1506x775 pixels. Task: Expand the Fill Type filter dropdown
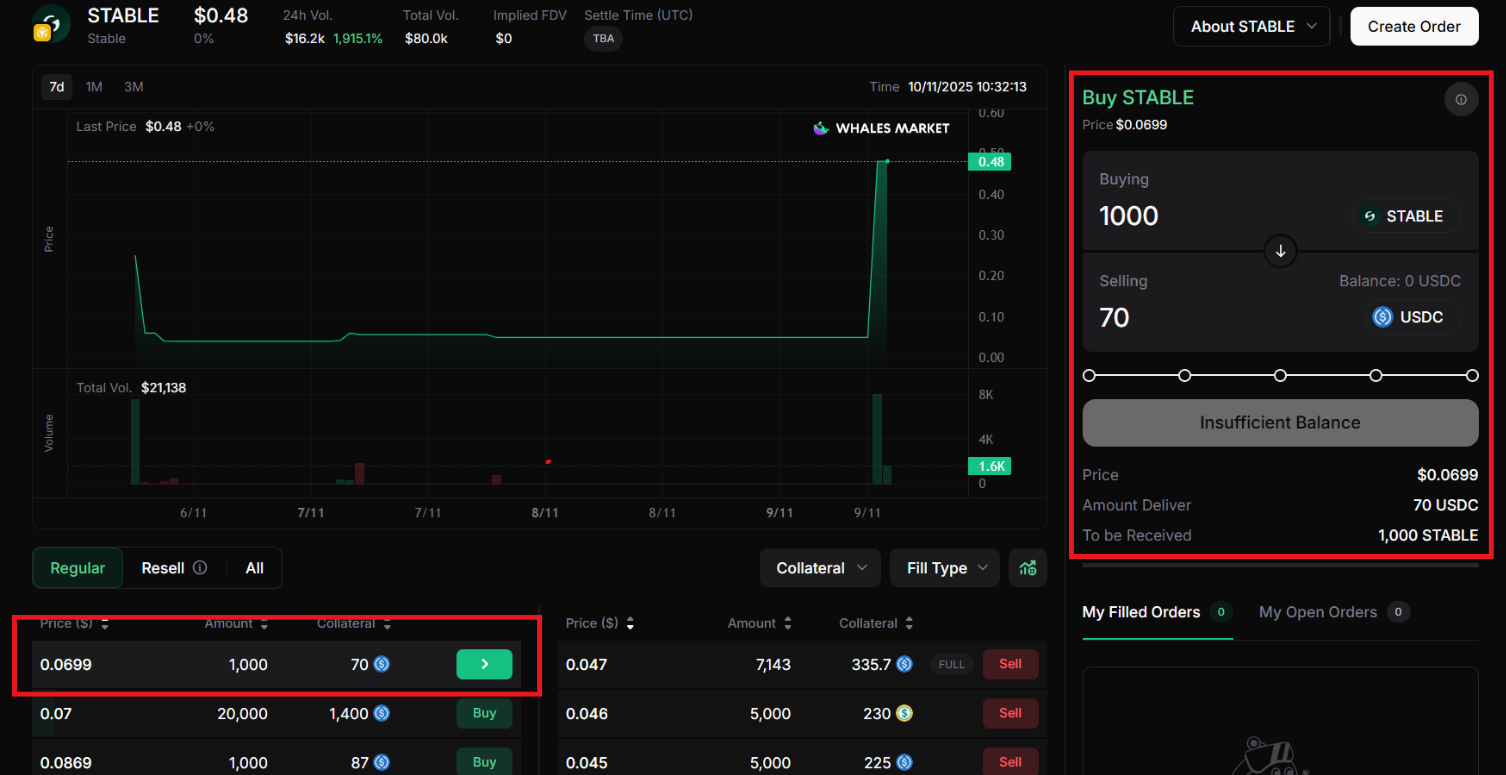click(x=945, y=568)
